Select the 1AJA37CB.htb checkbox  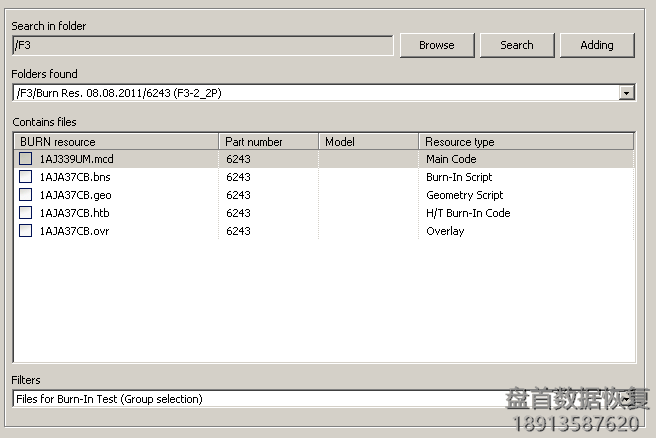[x=26, y=213]
